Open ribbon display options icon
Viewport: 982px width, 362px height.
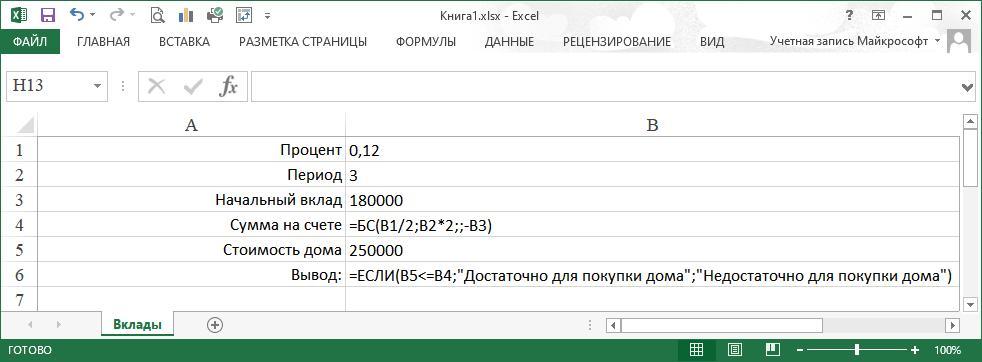[879, 14]
